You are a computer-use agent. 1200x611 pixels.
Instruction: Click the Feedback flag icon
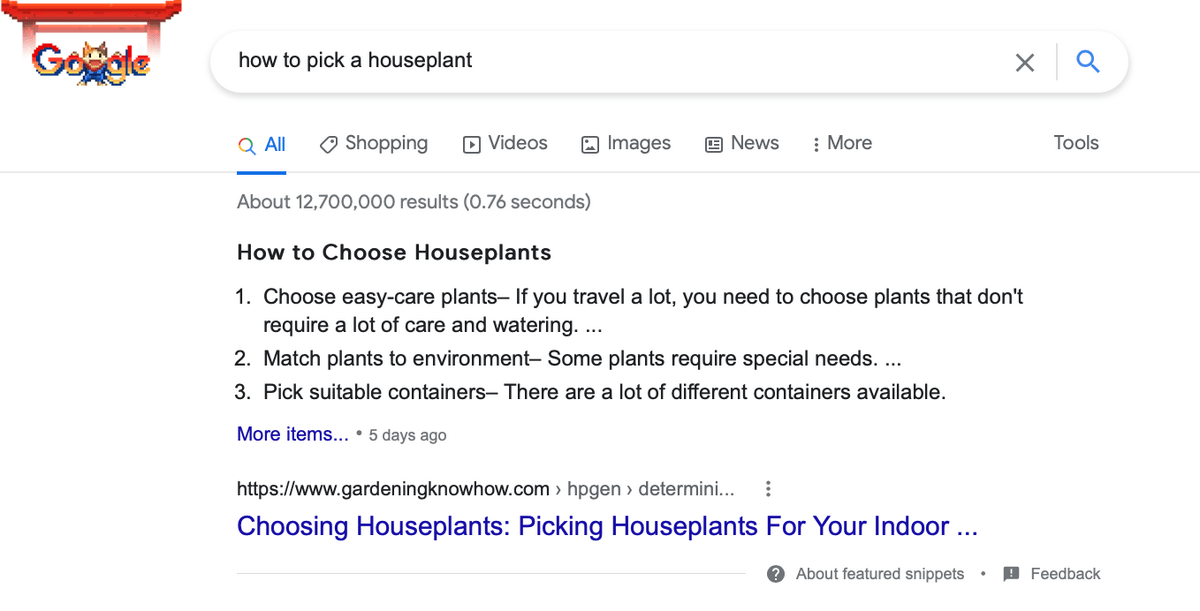[x=1011, y=574]
